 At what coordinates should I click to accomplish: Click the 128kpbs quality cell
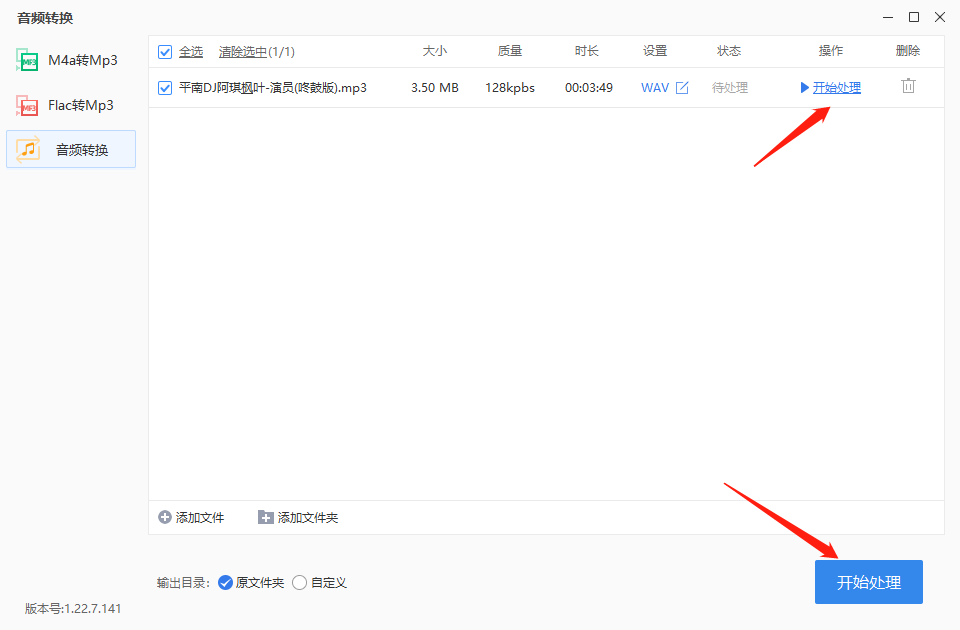pyautogui.click(x=510, y=88)
